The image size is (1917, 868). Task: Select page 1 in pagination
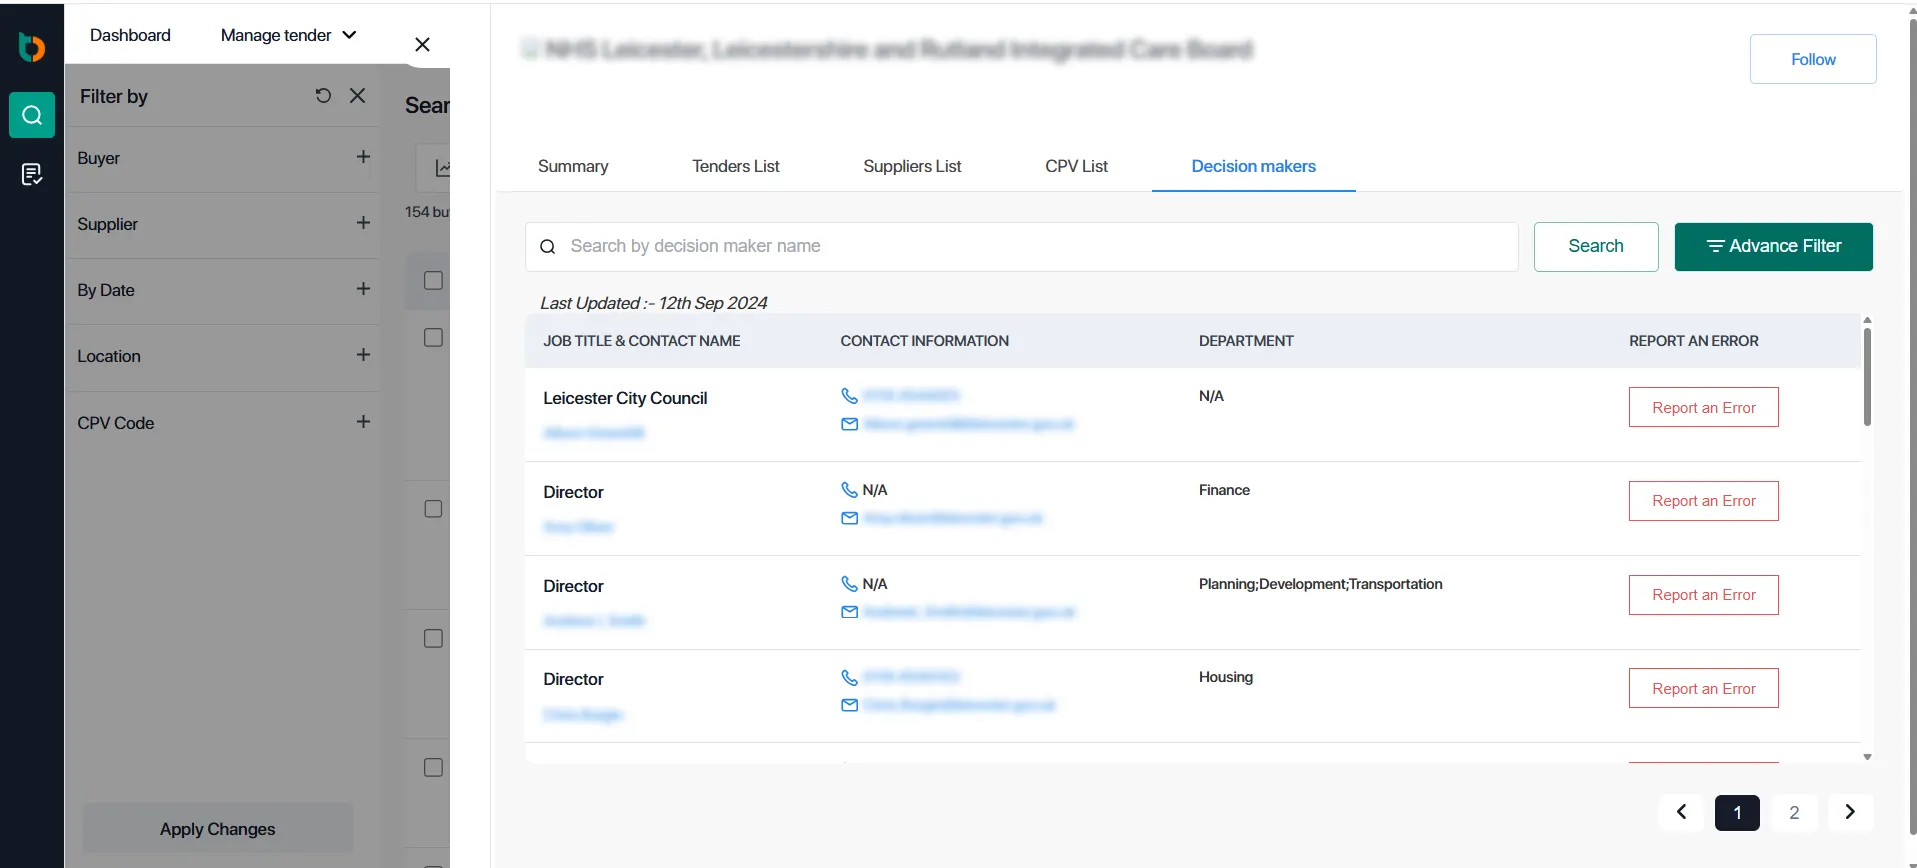1737,812
